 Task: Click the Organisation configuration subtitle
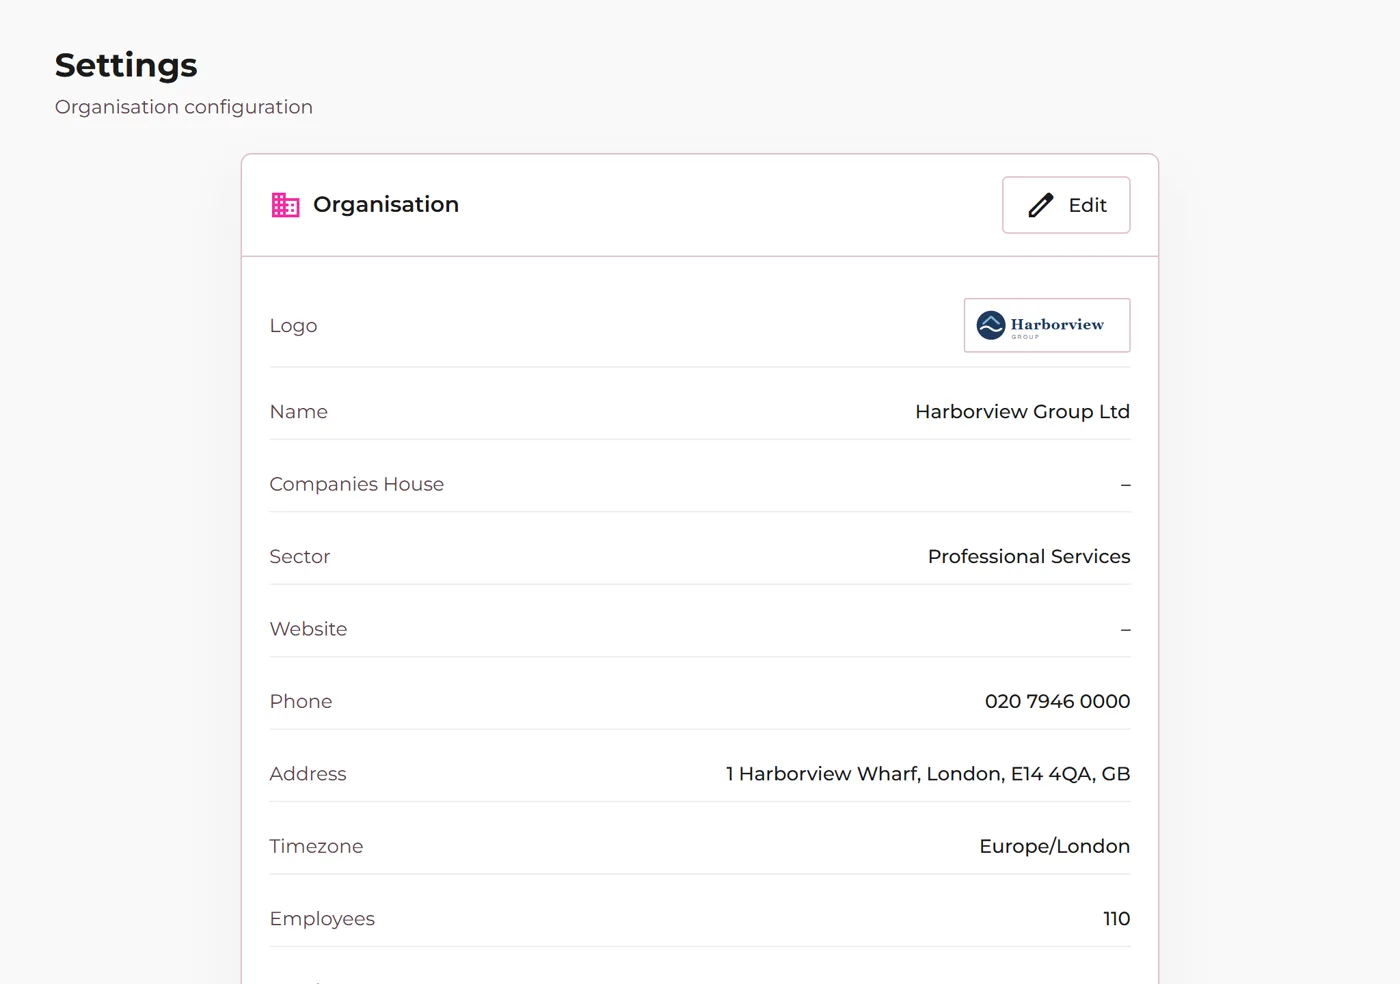click(184, 107)
